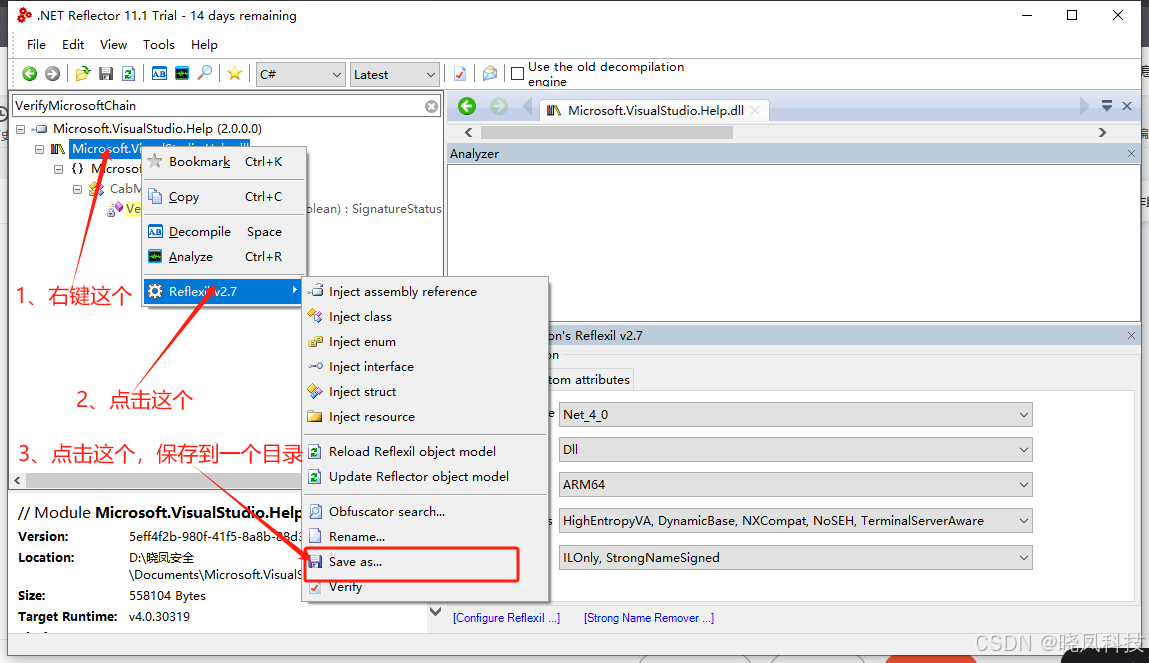Click the green back arrow in decompiler pane
Image resolution: width=1149 pixels, height=663 pixels.
(x=467, y=106)
